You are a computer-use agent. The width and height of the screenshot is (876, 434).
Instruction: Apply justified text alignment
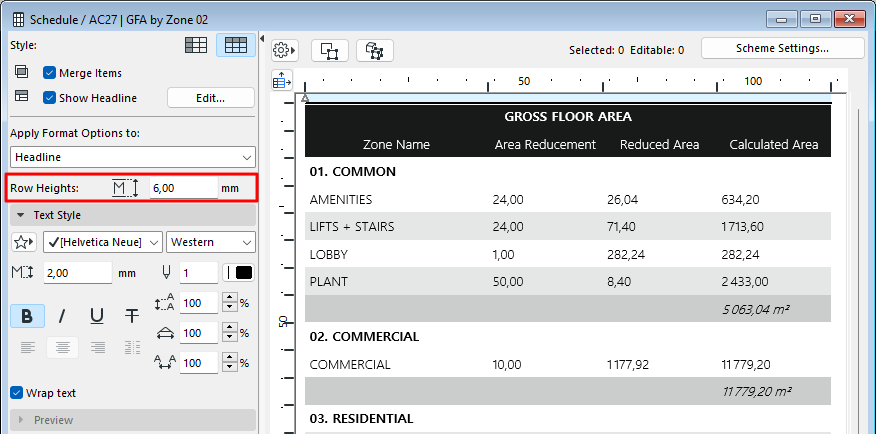click(x=132, y=347)
